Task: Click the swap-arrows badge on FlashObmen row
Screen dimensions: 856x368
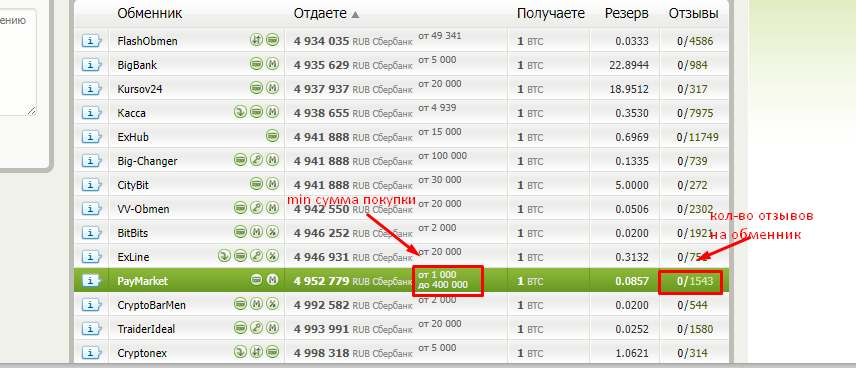Action: point(256,40)
